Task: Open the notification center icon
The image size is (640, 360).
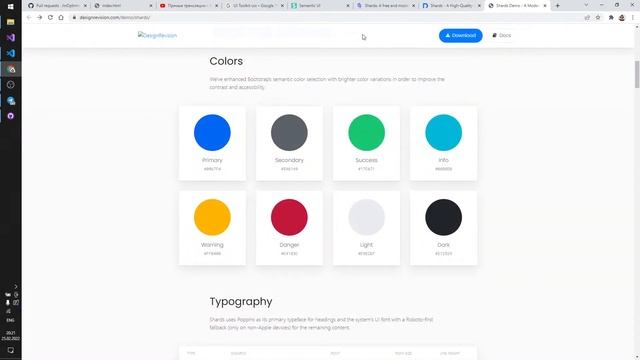Action: (11, 350)
